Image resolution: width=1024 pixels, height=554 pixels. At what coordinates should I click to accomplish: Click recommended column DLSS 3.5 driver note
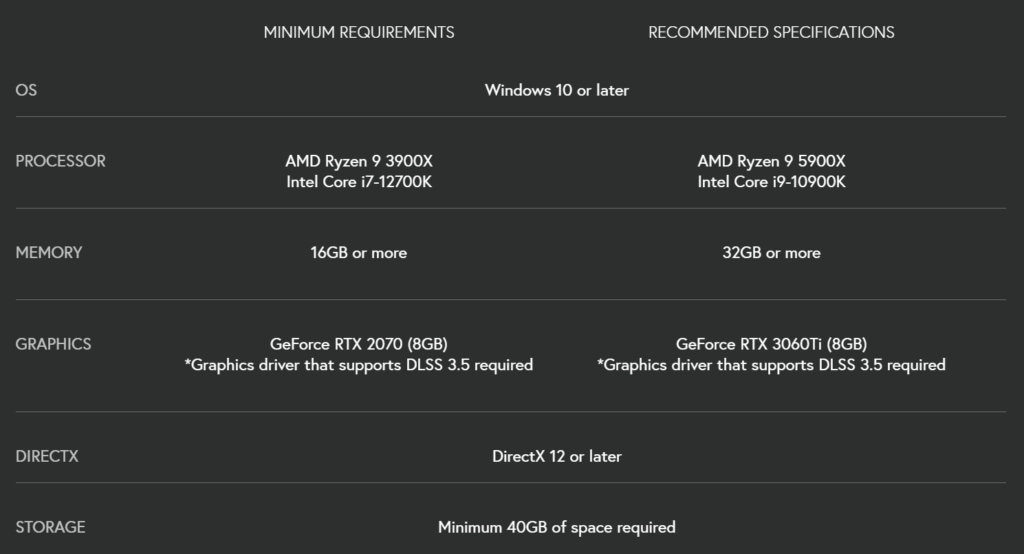coord(771,365)
